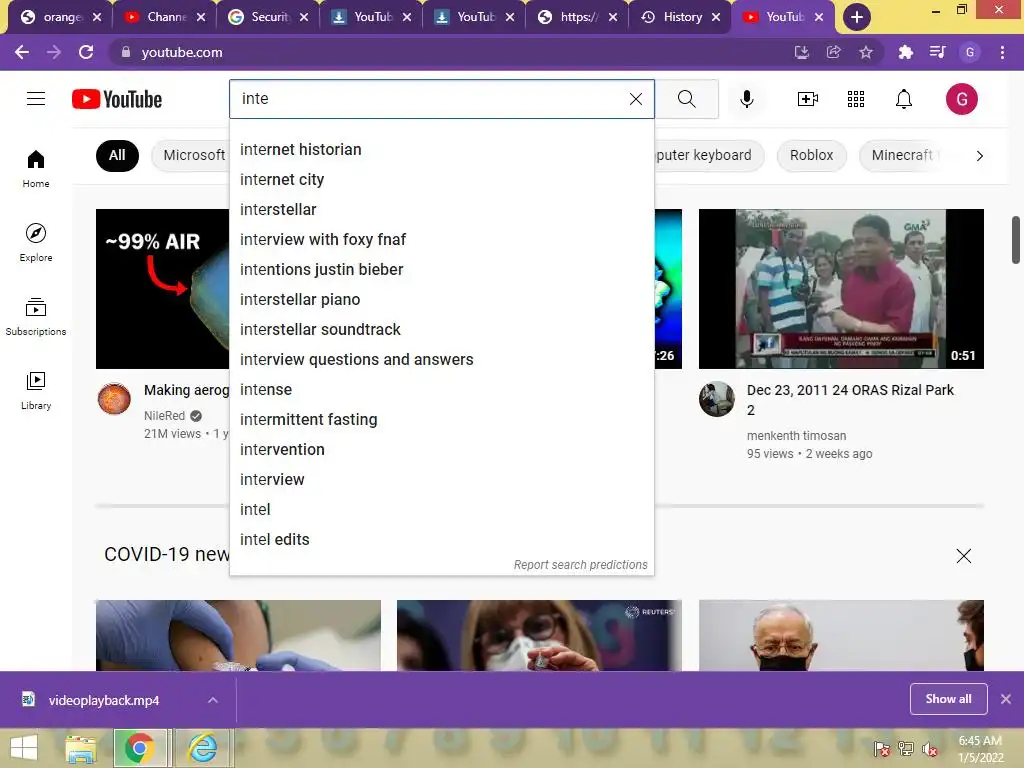Go to Home in the sidebar
1024x768 pixels.
point(36,169)
